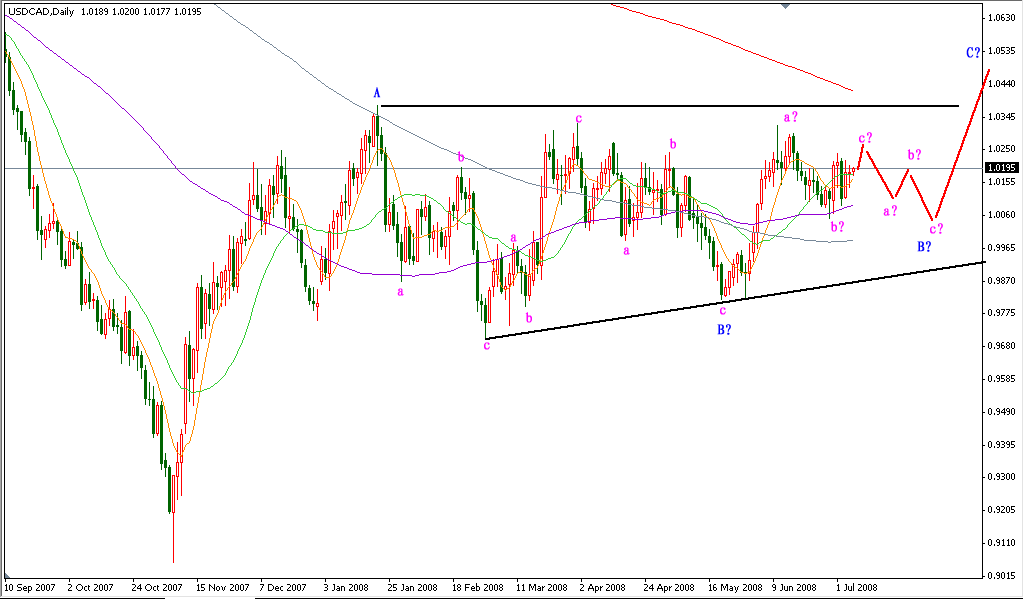Click the 1.0060 price scale value
Viewport: 1023px width, 599px height.
[1001, 215]
